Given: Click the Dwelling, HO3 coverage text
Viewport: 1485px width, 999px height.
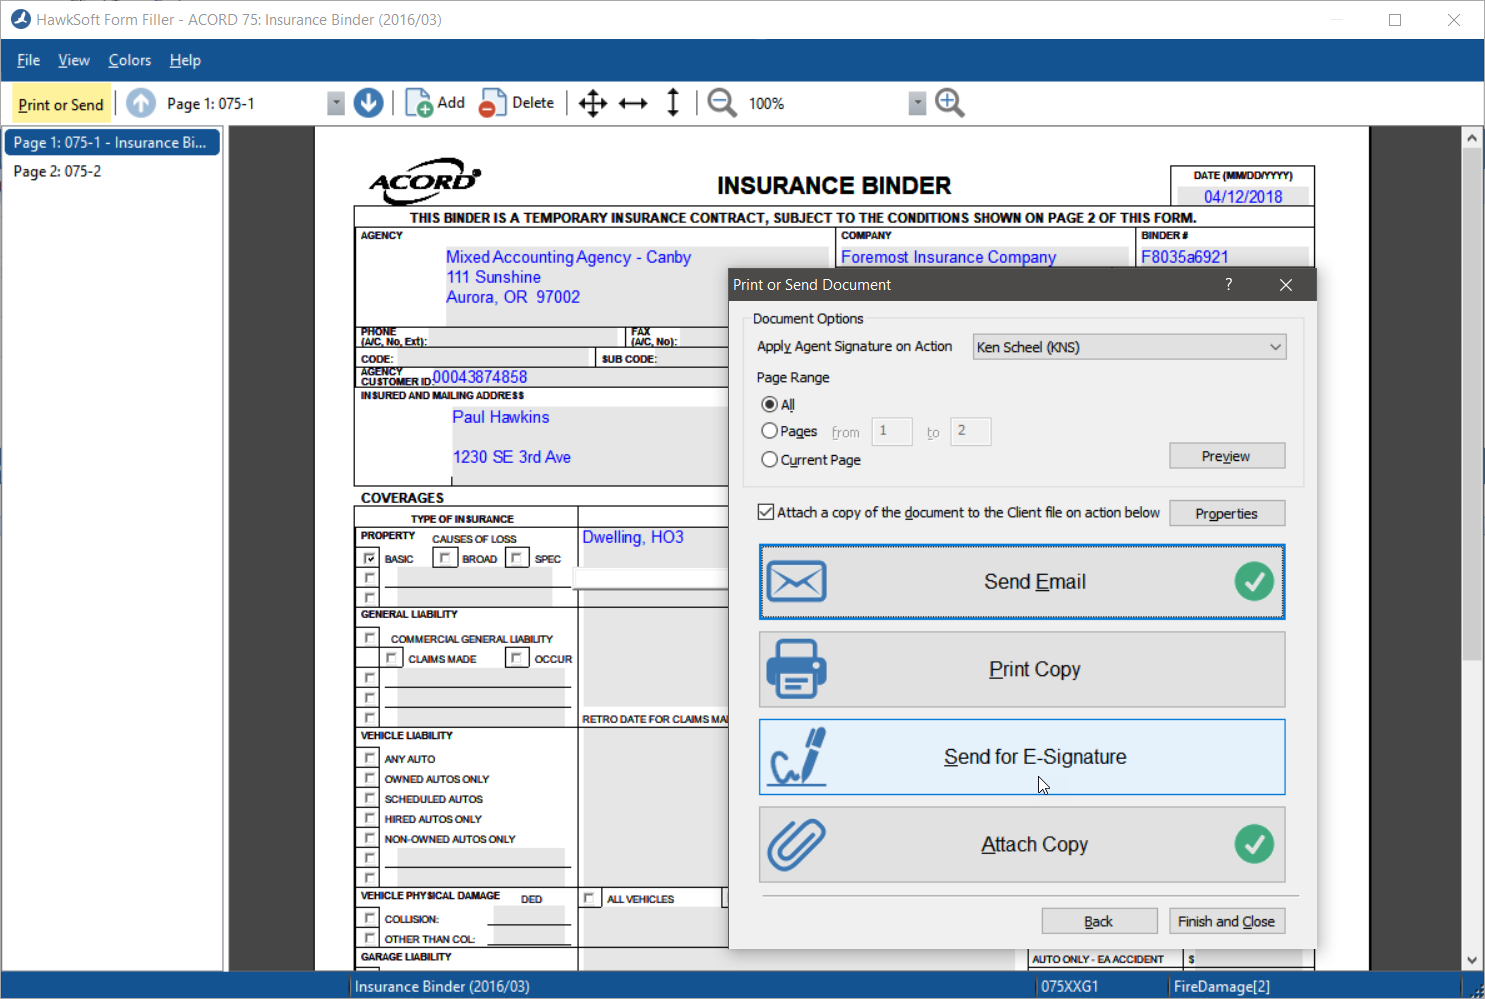Looking at the screenshot, I should pyautogui.click(x=633, y=537).
